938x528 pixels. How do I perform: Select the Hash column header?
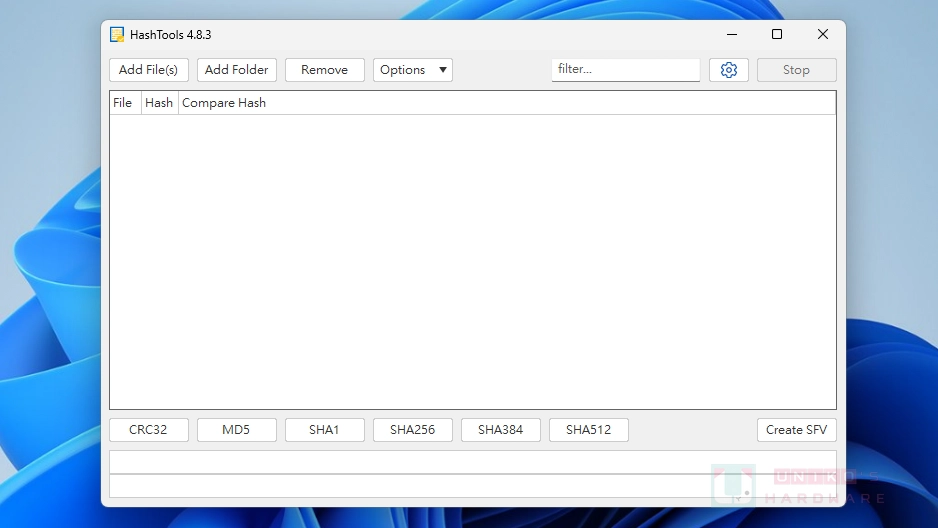[x=160, y=103]
